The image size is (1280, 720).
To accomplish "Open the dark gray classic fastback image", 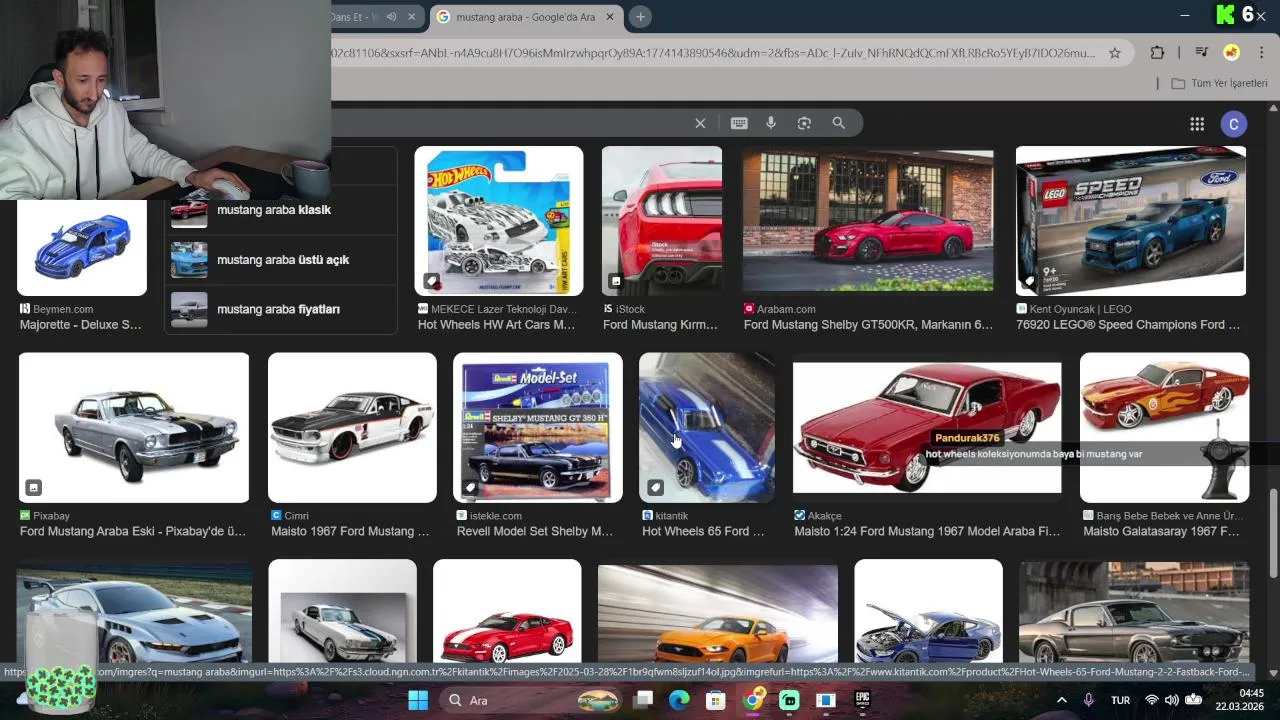I will (x=1134, y=612).
